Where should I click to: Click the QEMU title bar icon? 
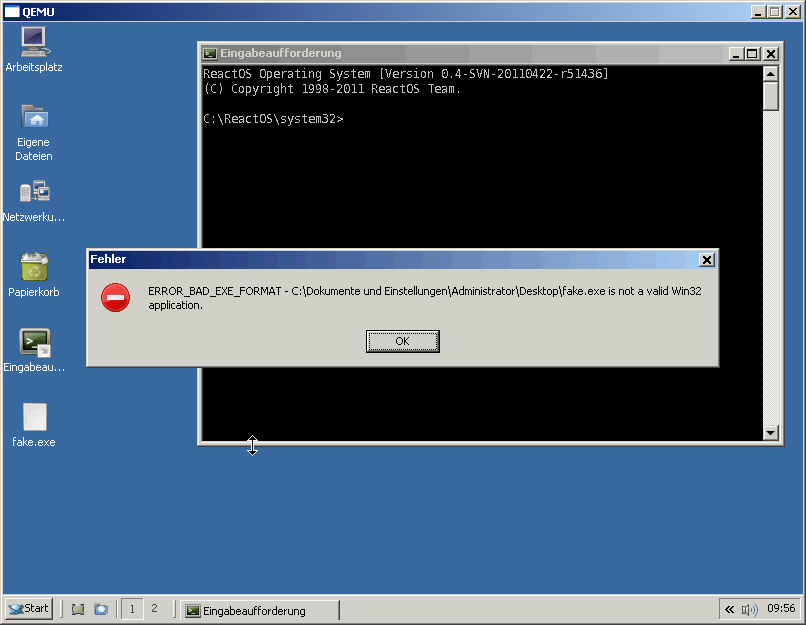click(x=12, y=12)
